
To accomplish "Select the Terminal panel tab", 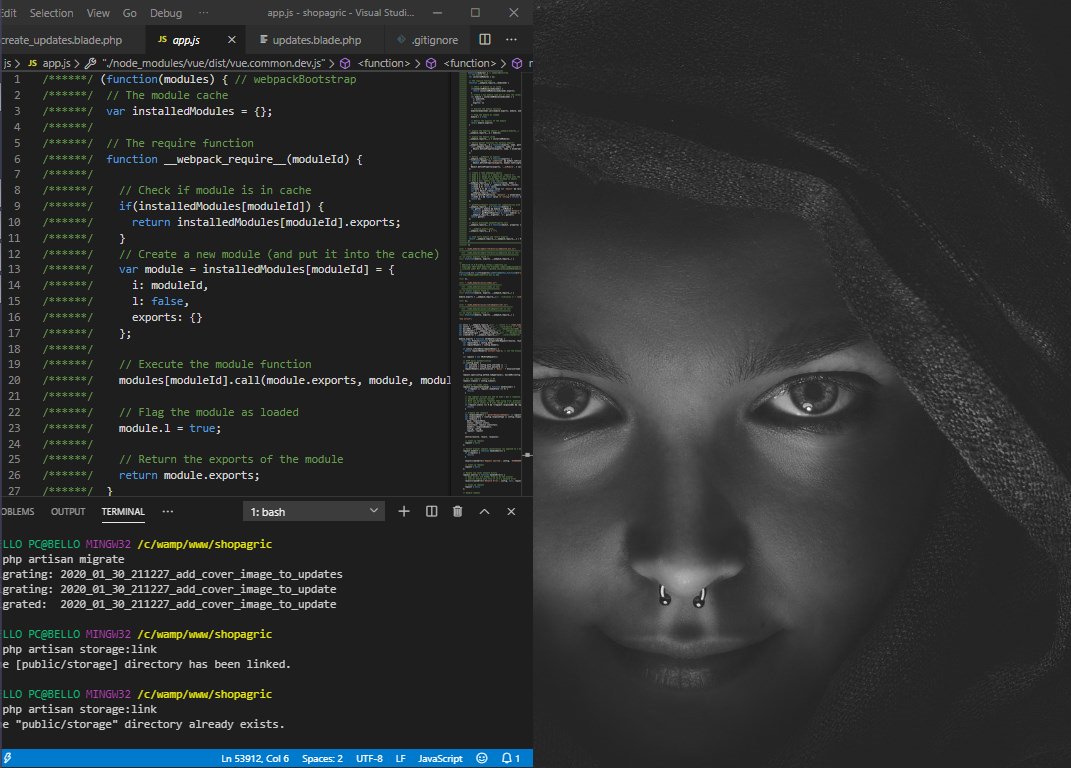I will (123, 512).
